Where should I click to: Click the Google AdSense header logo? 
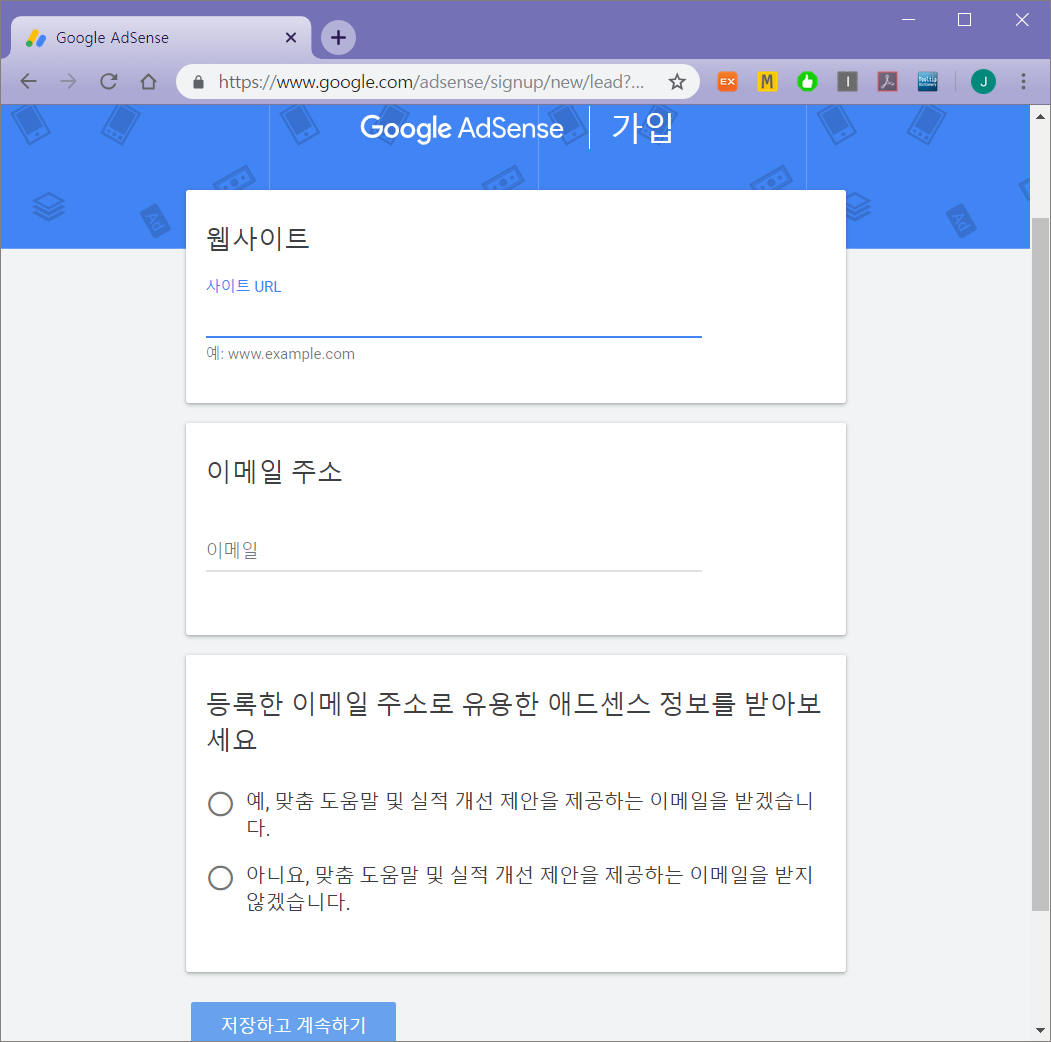point(461,128)
